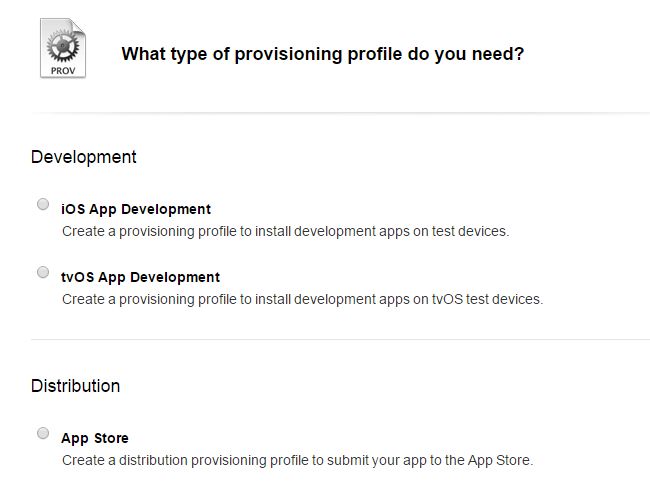Click the PROV provisioning profile file icon

point(63,50)
